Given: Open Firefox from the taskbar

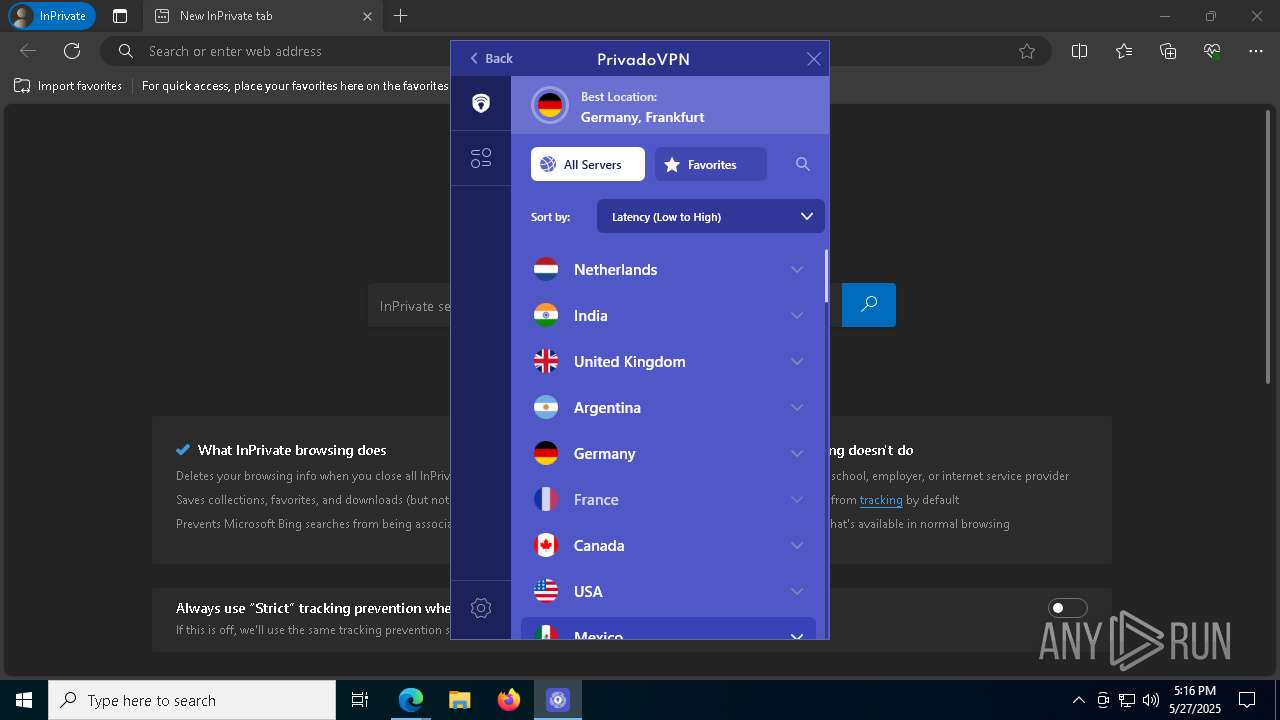Looking at the screenshot, I should pos(509,700).
